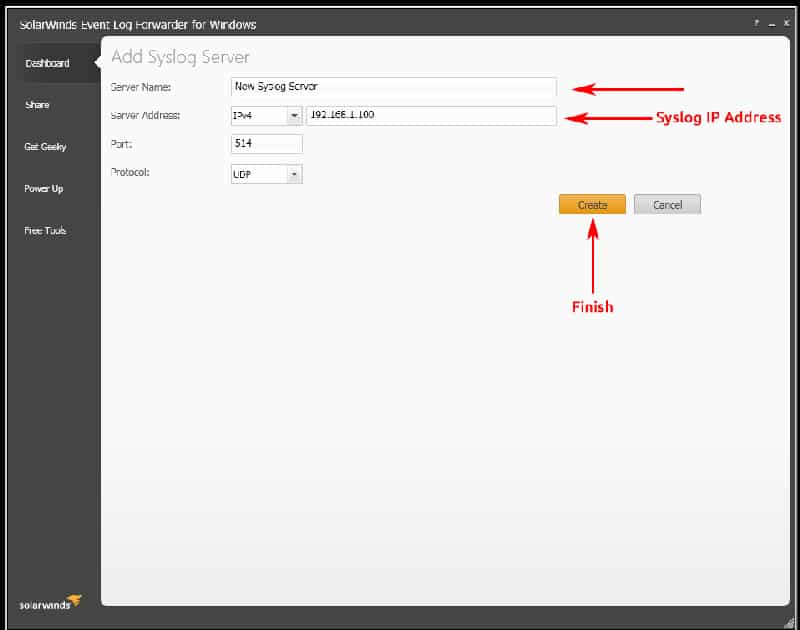800x630 pixels.
Task: Click the dropdown arrow beside UDP
Action: pos(296,173)
